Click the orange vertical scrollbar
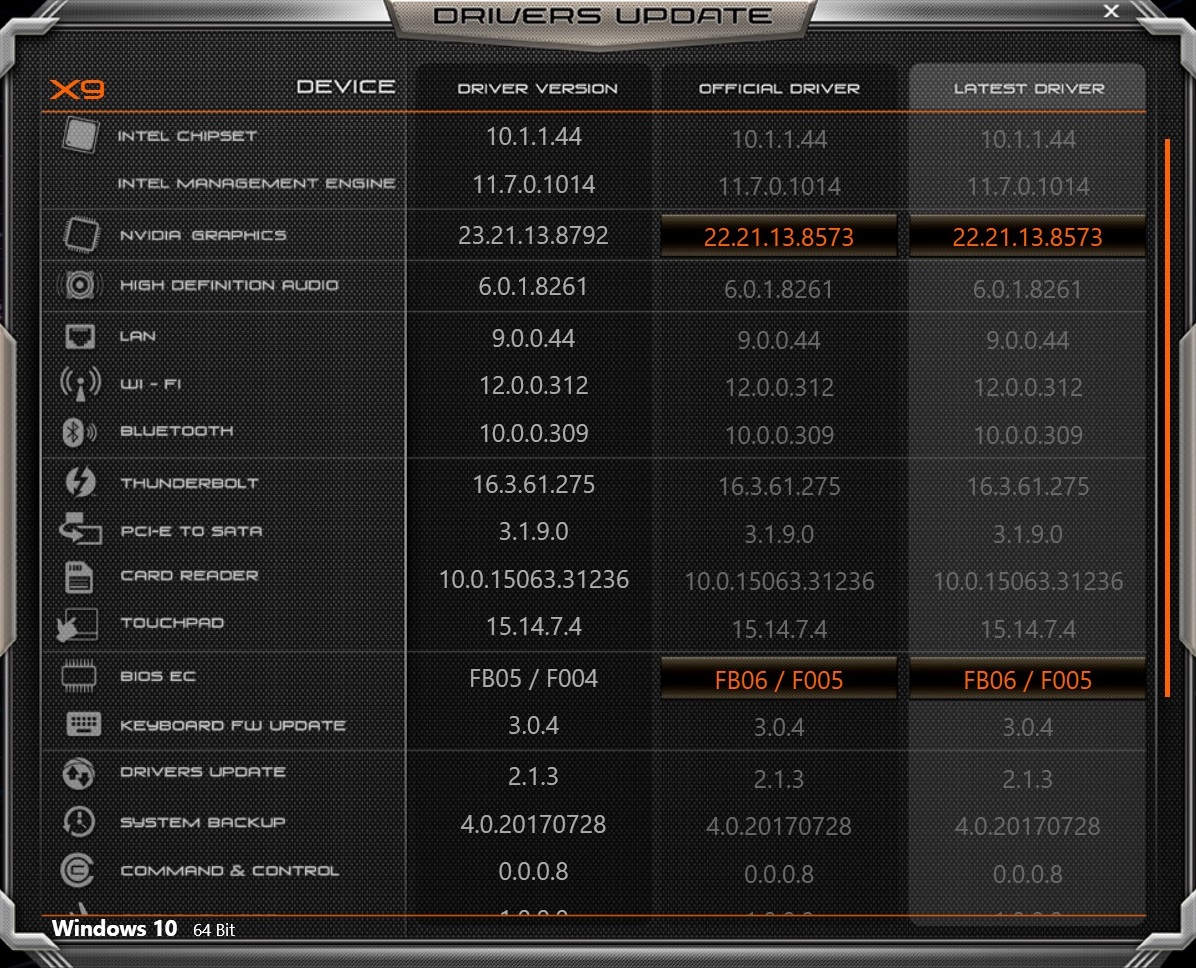This screenshot has width=1196, height=968. [x=1167, y=417]
